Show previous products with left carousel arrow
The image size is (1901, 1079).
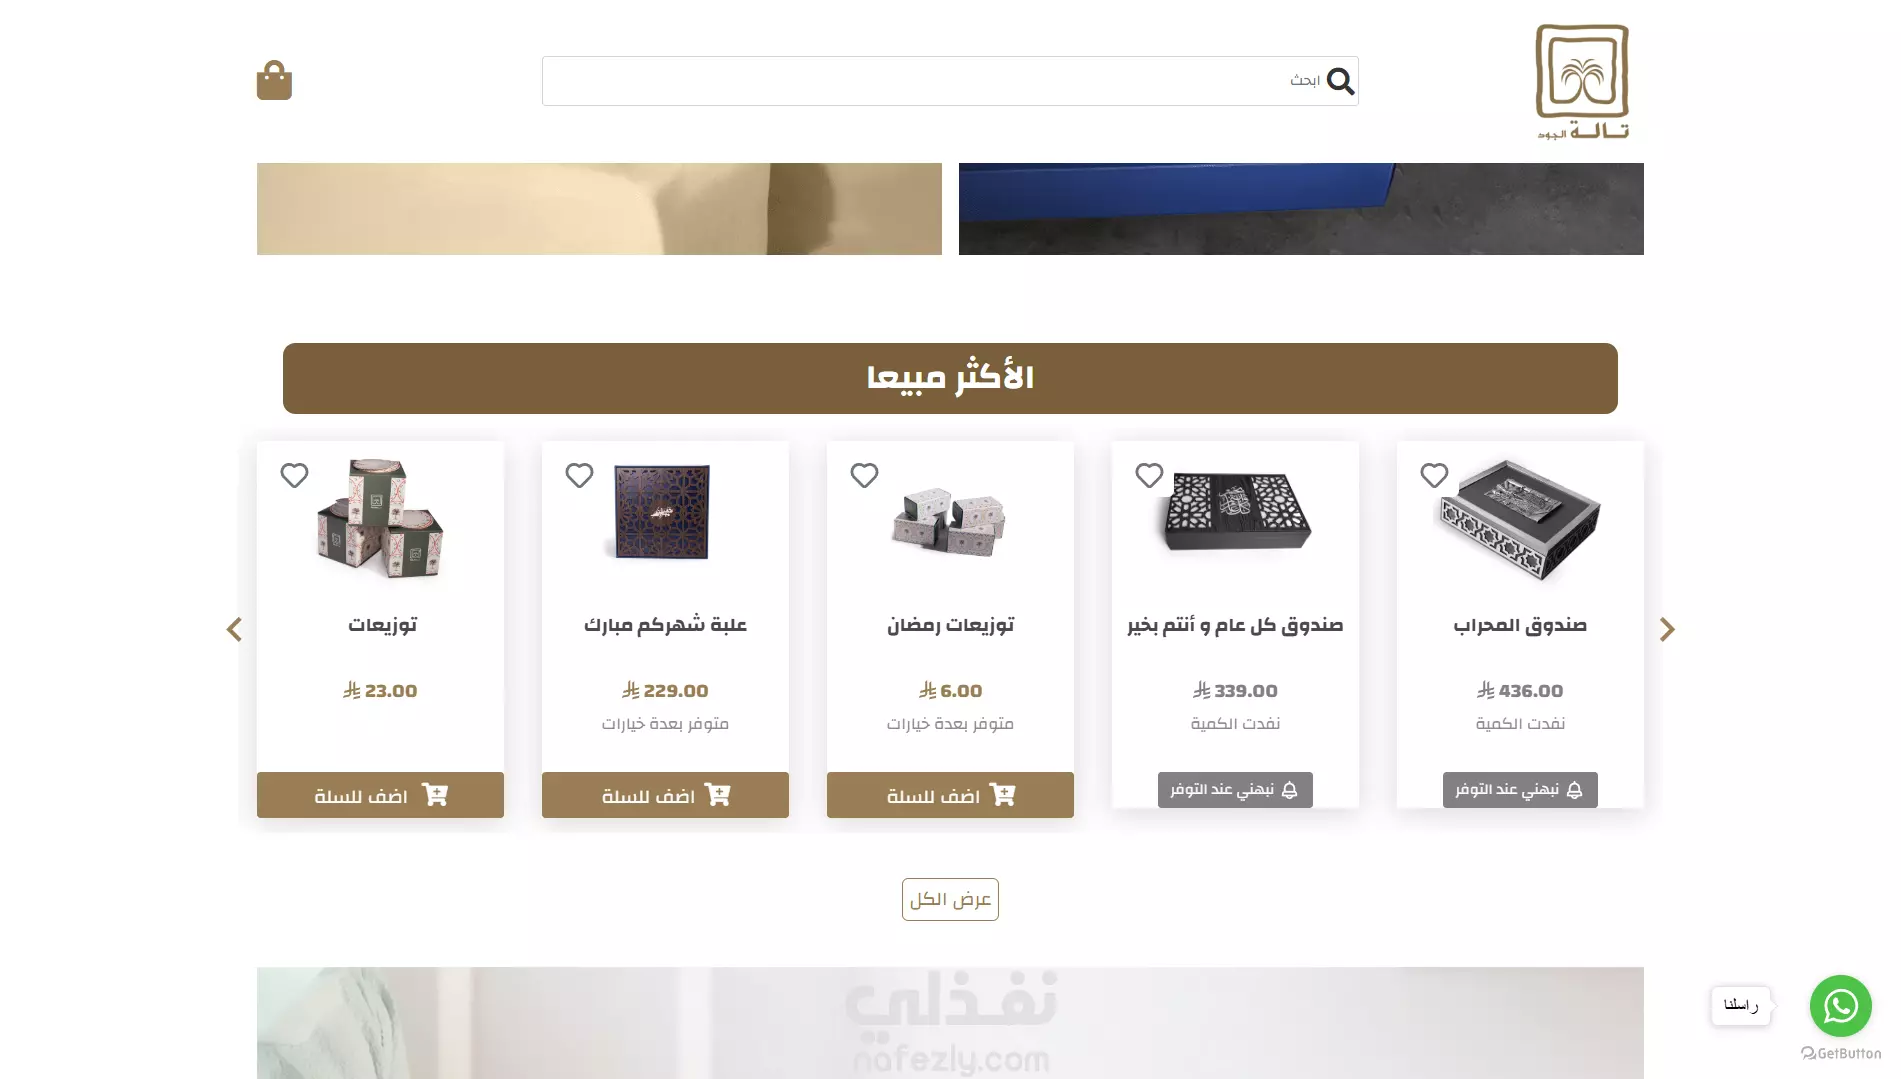coord(234,629)
